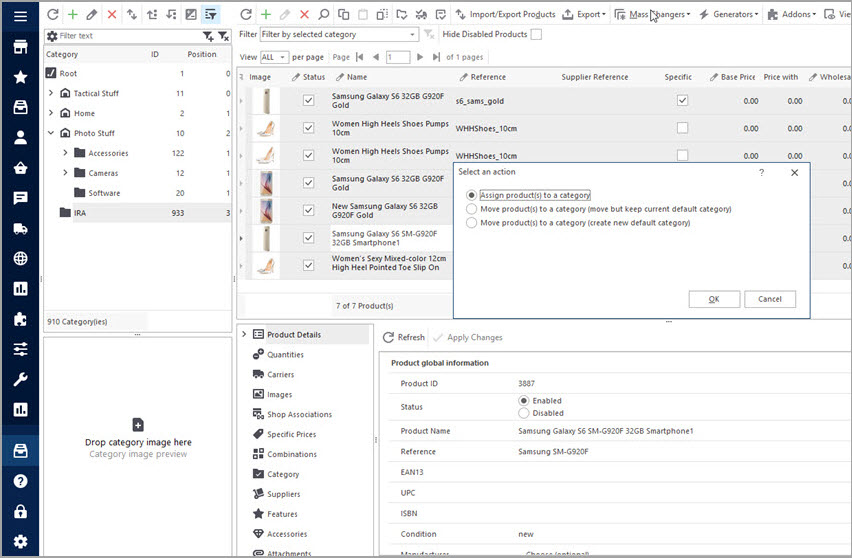The image size is (852, 558).
Task: Refresh the product list
Action: click(x=246, y=15)
